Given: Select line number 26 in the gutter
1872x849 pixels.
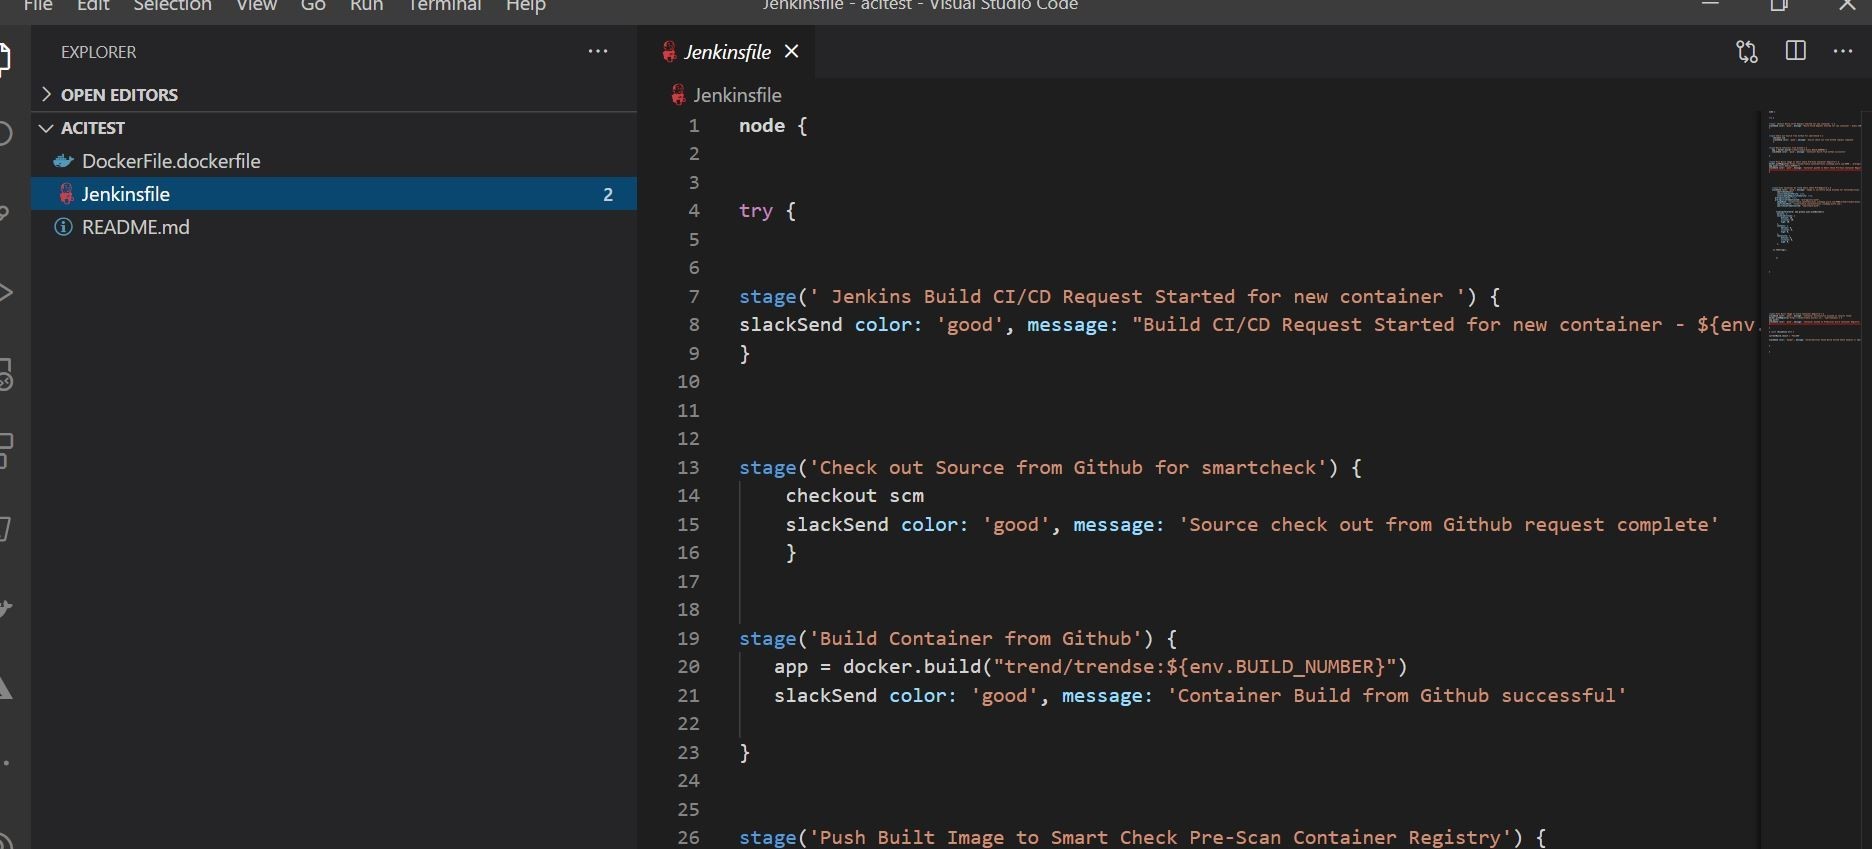Looking at the screenshot, I should (x=688, y=838).
